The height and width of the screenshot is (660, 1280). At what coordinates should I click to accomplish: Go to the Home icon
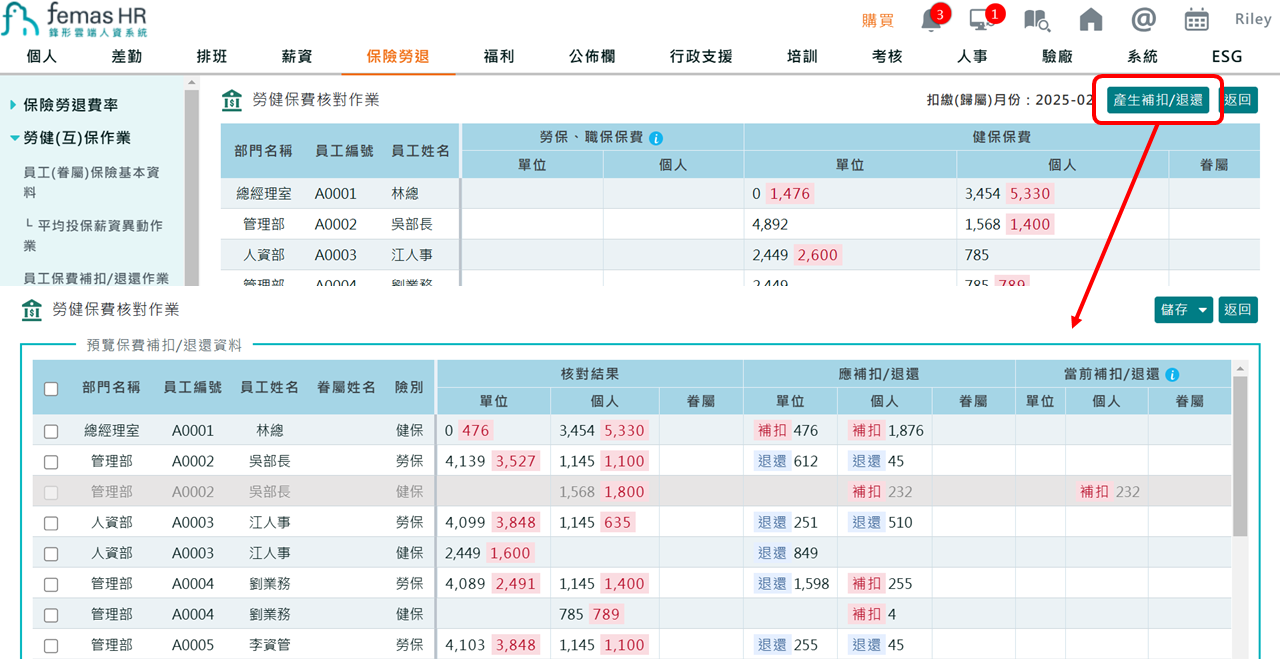pyautogui.click(x=1090, y=18)
